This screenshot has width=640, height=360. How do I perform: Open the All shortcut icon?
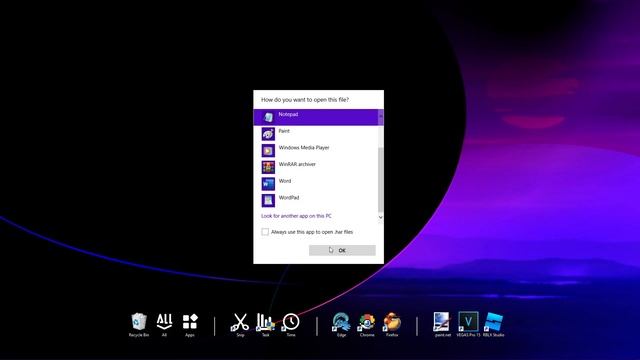point(164,325)
